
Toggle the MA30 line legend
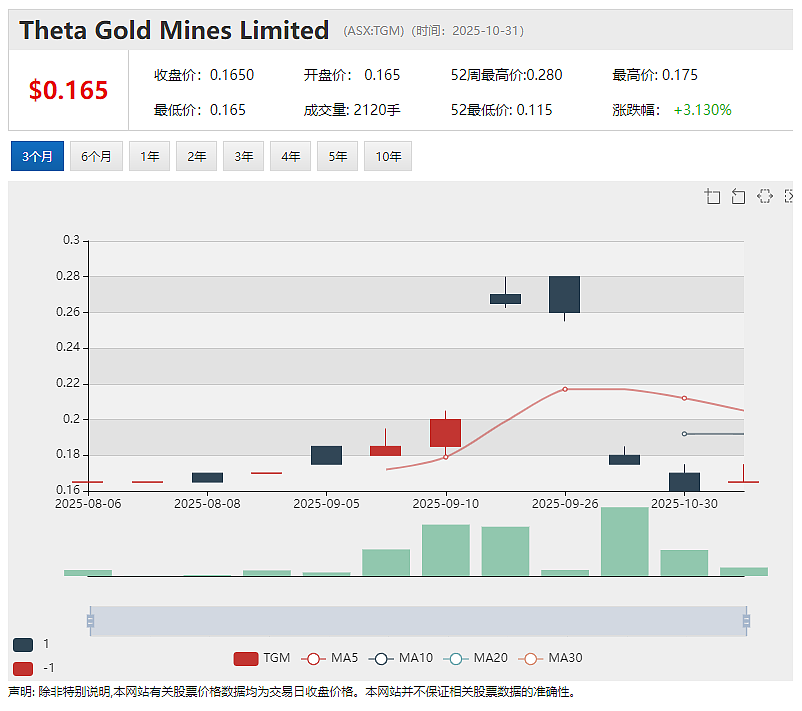click(x=550, y=658)
